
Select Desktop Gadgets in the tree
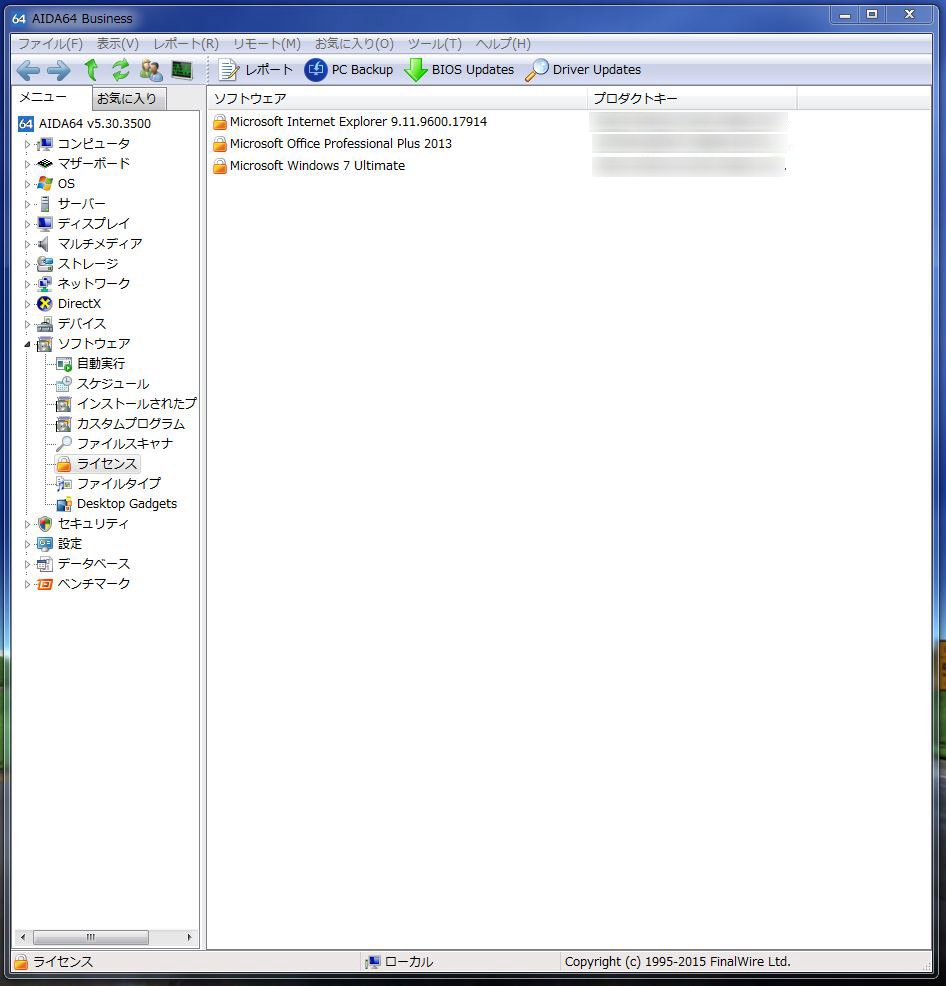coord(127,504)
